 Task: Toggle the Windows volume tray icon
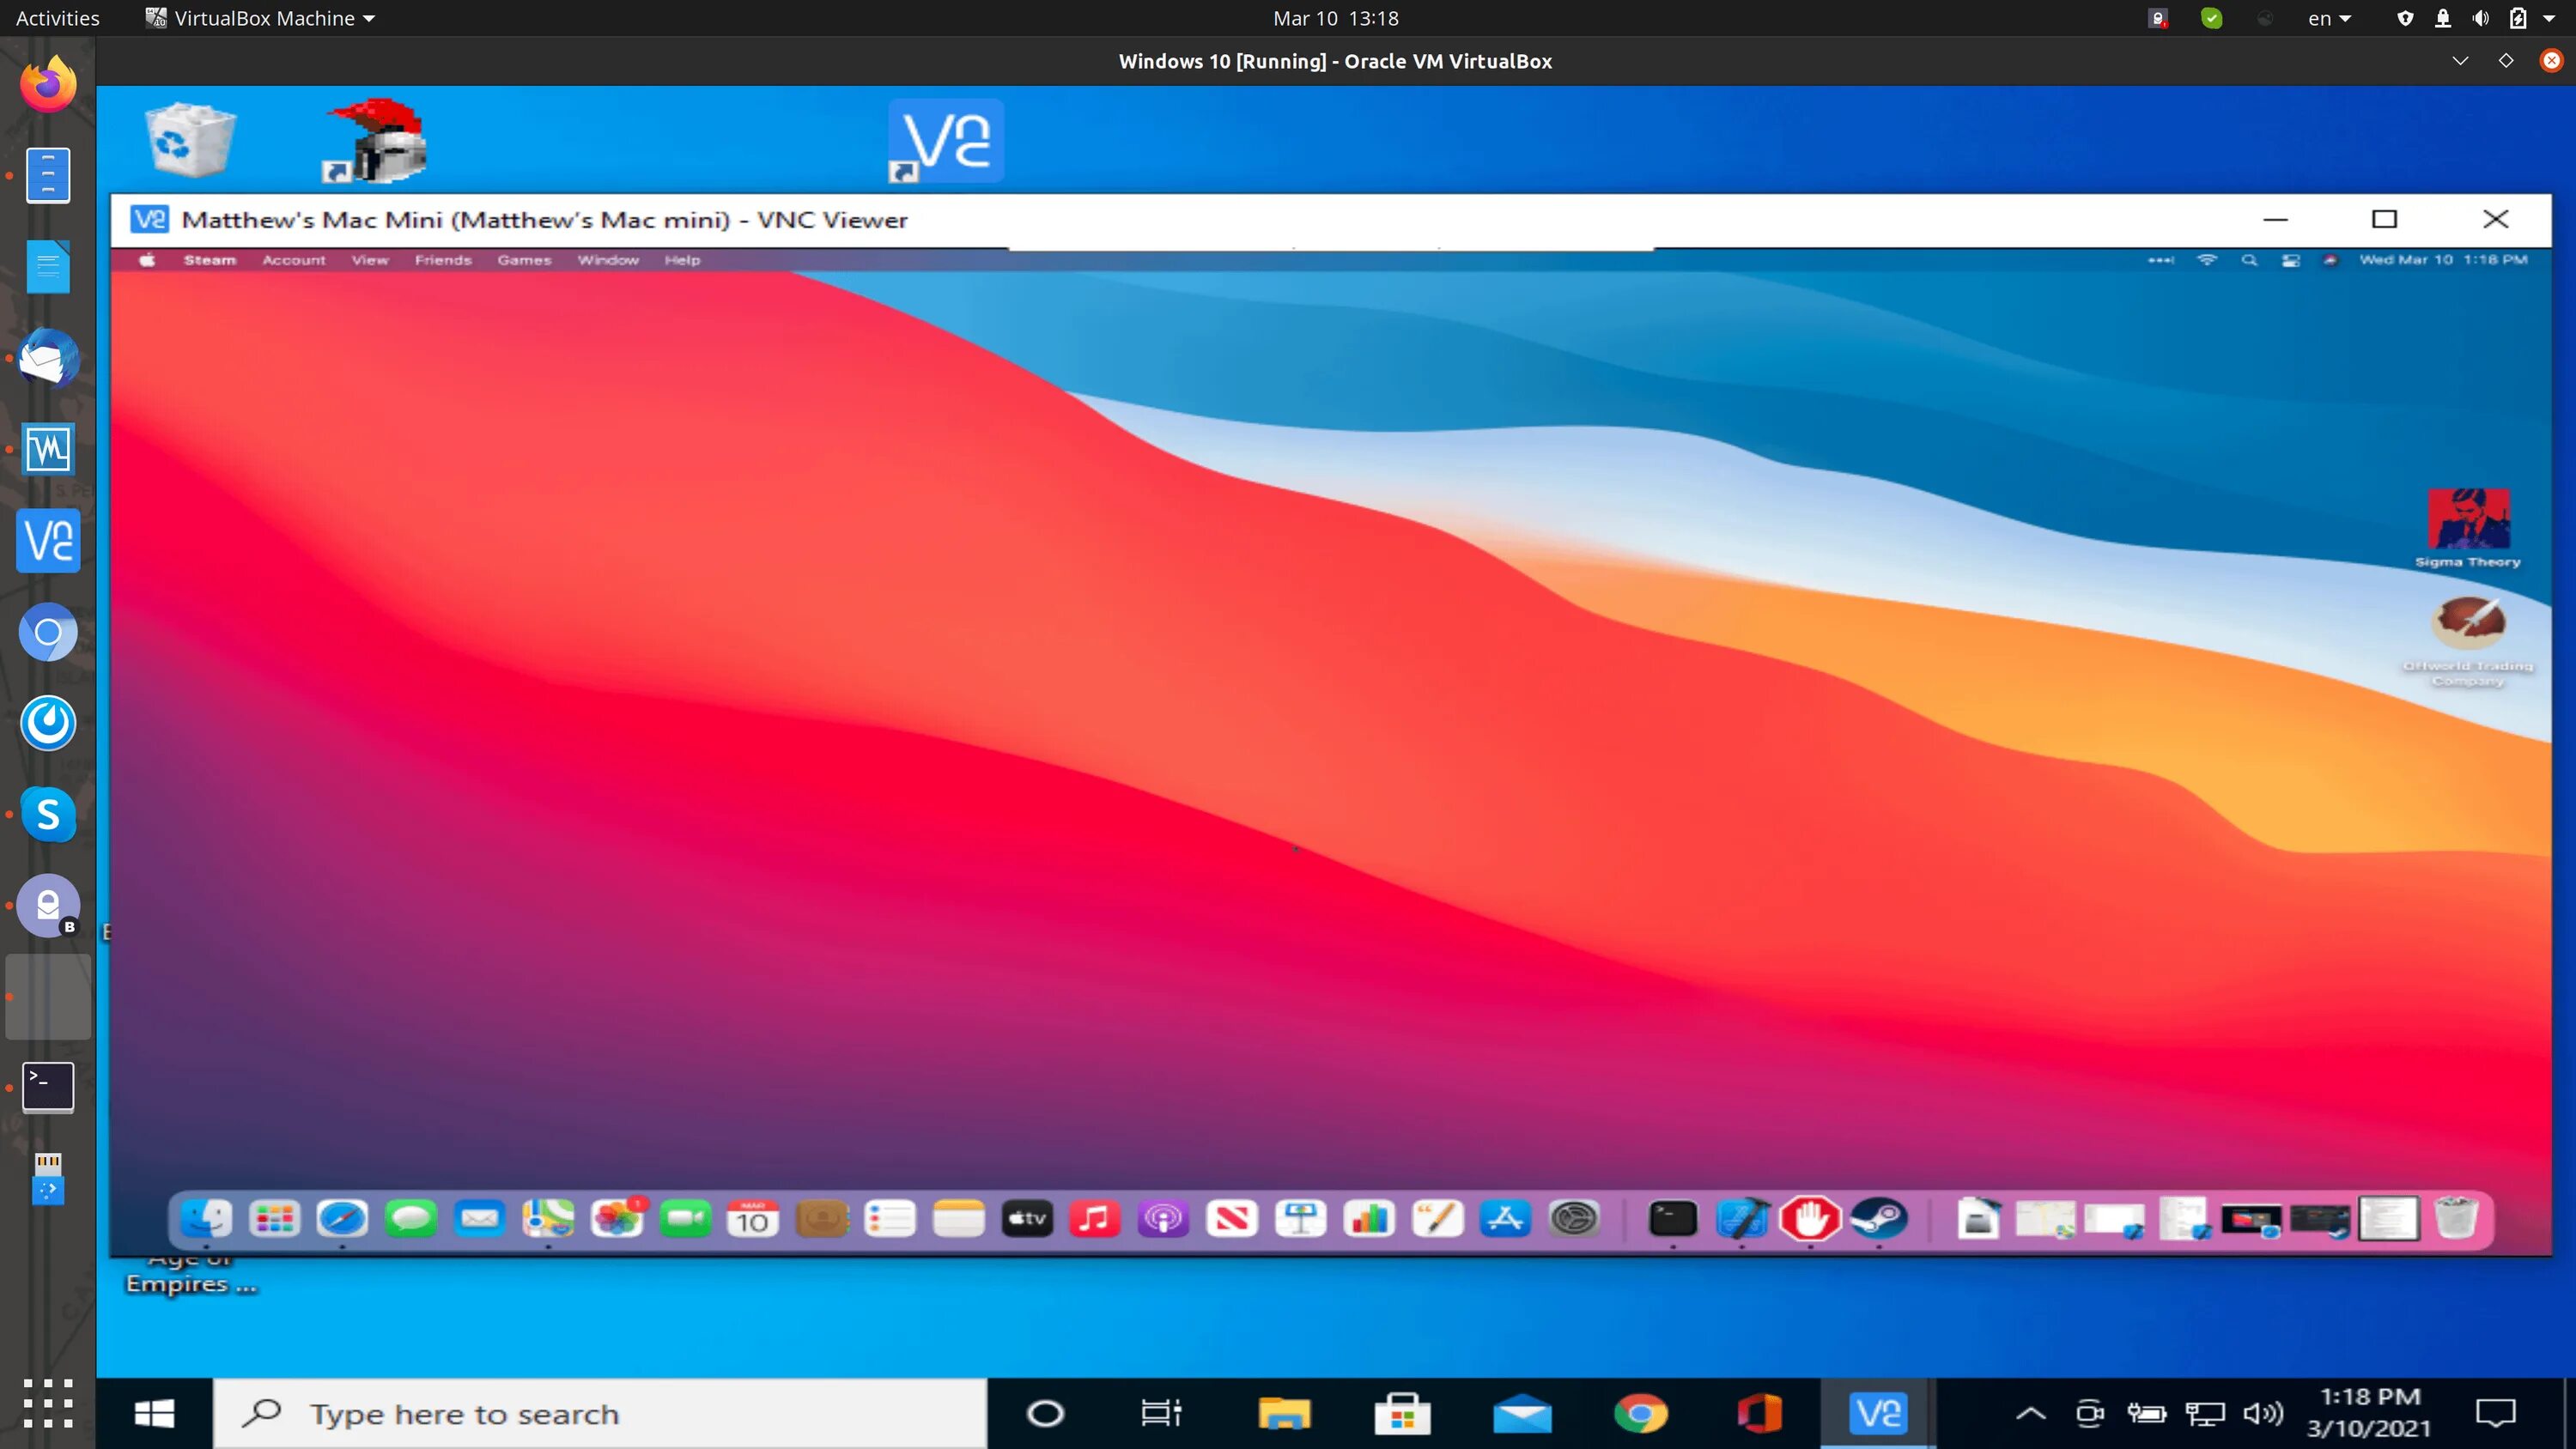pyautogui.click(x=2262, y=1413)
